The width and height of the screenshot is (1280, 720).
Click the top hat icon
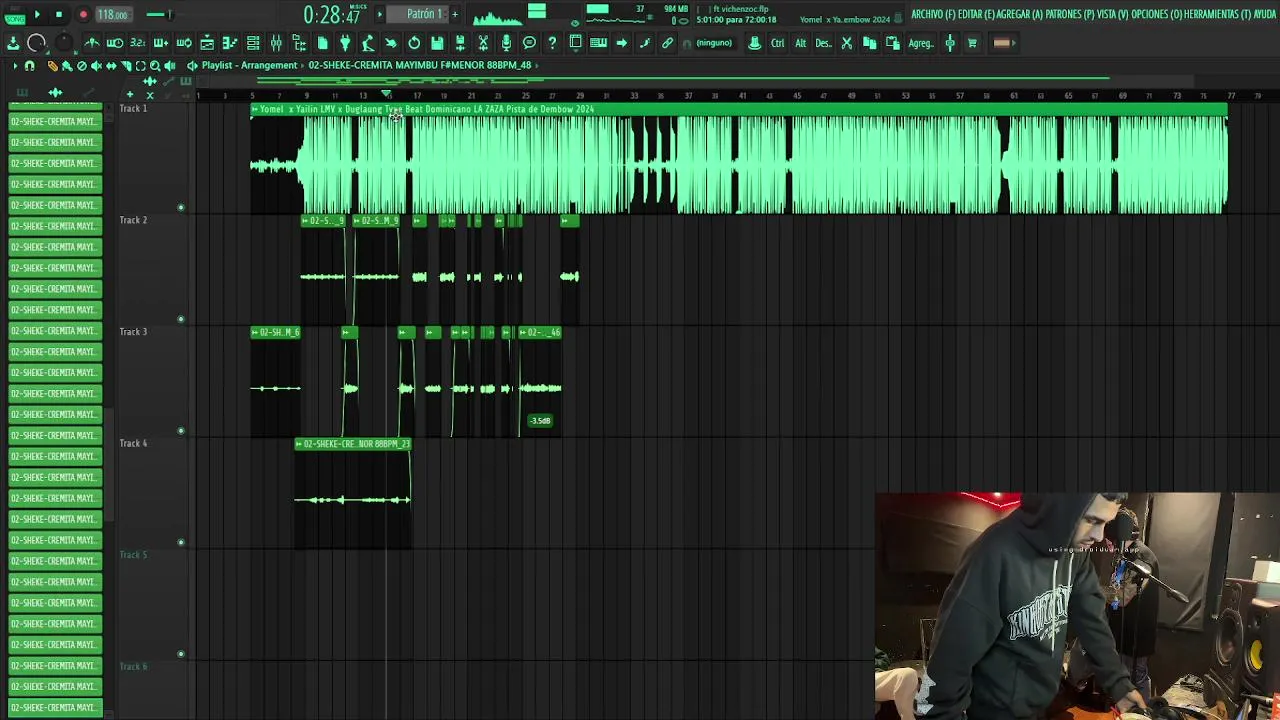pos(755,43)
